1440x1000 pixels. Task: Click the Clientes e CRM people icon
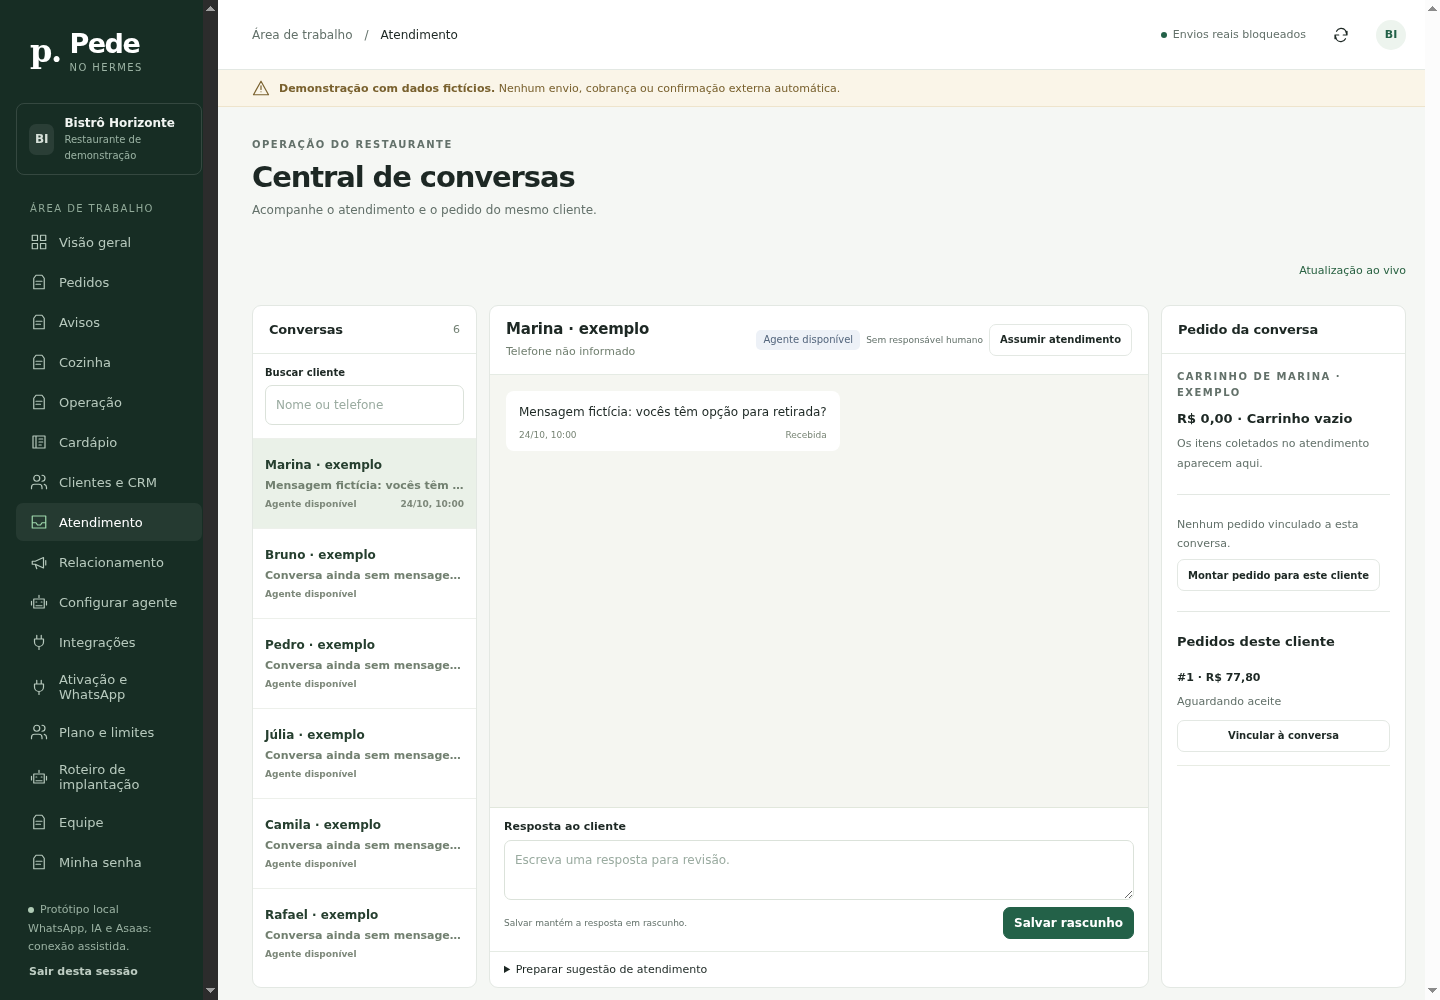coord(39,482)
